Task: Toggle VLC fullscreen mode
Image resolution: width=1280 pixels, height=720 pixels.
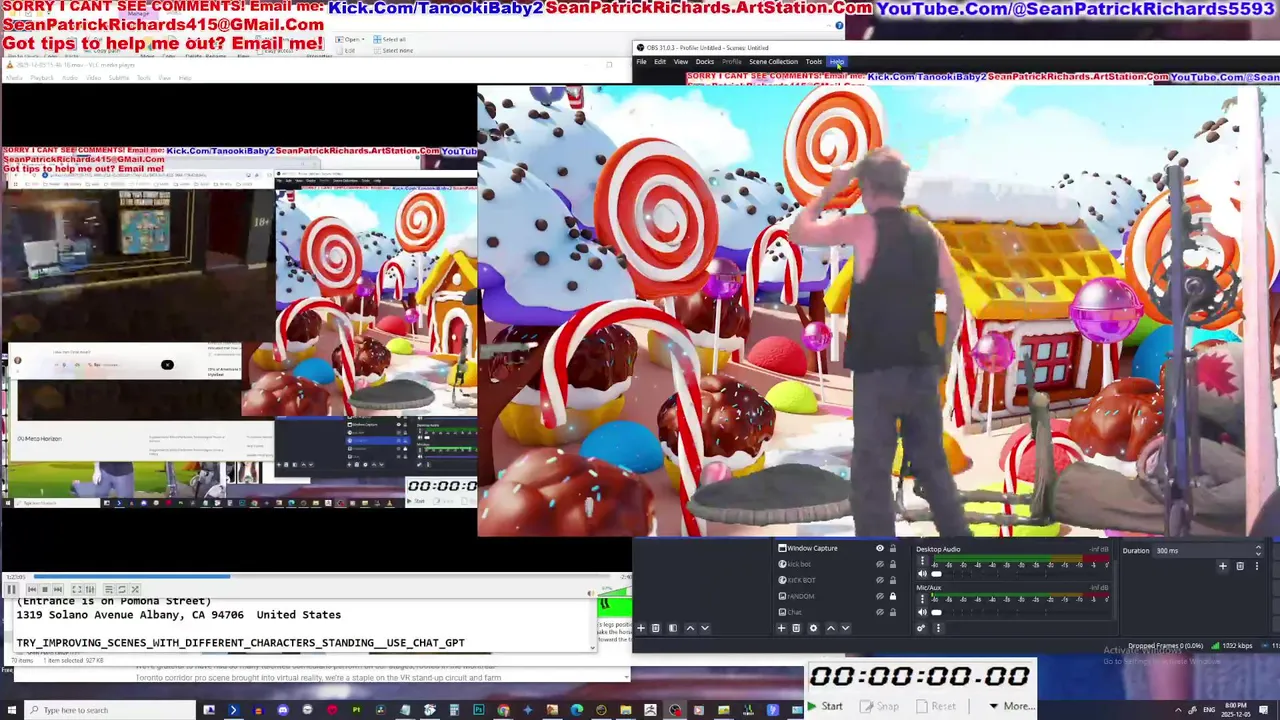Action: (x=77, y=589)
